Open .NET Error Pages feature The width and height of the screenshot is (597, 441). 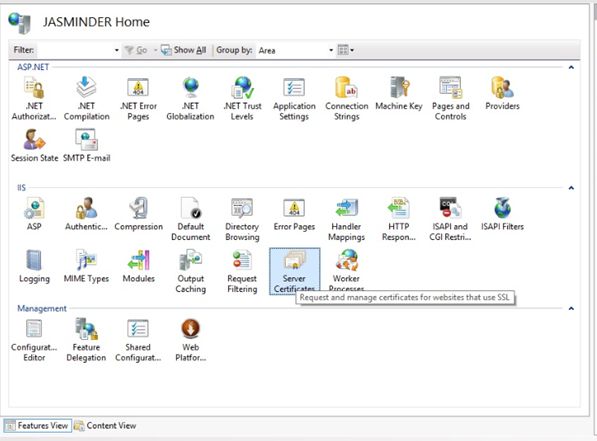coord(138,98)
